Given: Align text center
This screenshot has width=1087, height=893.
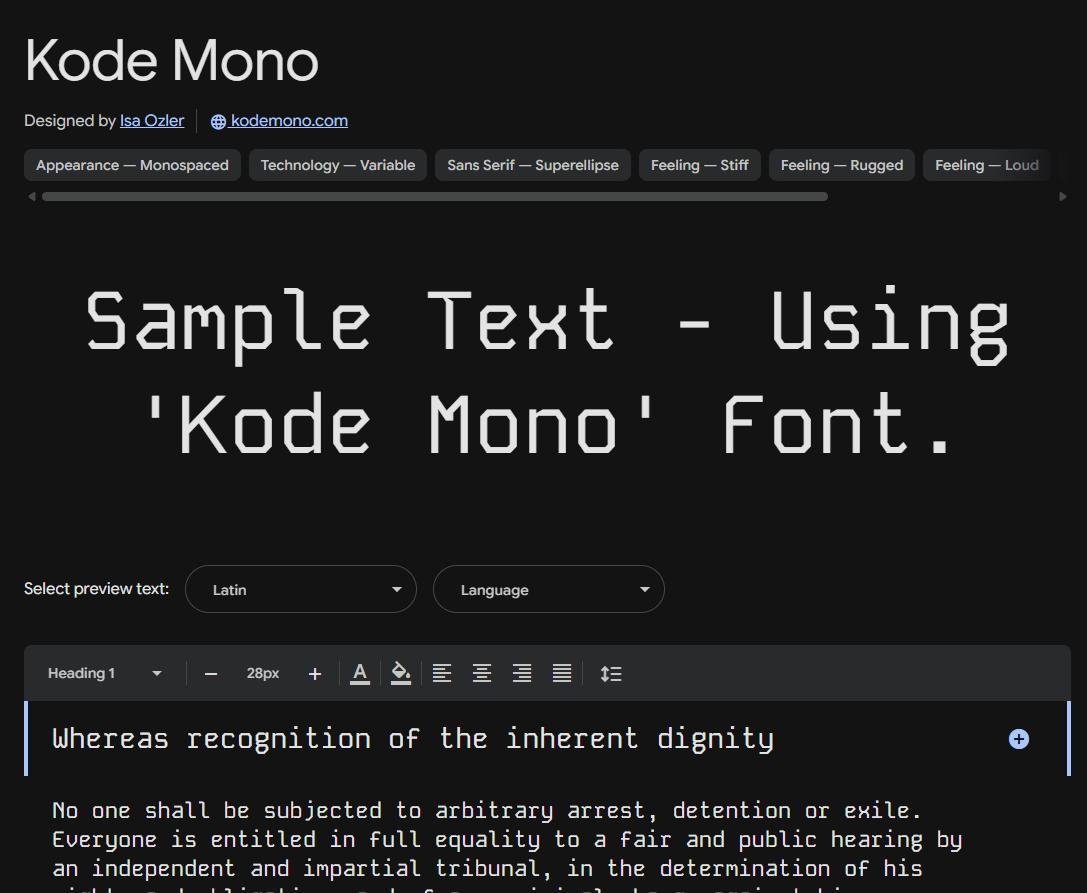Looking at the screenshot, I should point(482,673).
